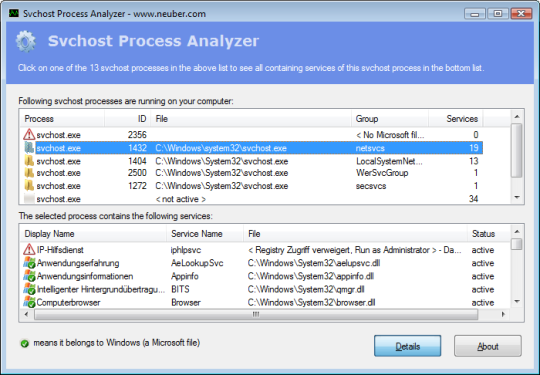Screen dimensions: 540x375
Task: Maximize the Svchost Process Analyzer window
Action: 498,14
